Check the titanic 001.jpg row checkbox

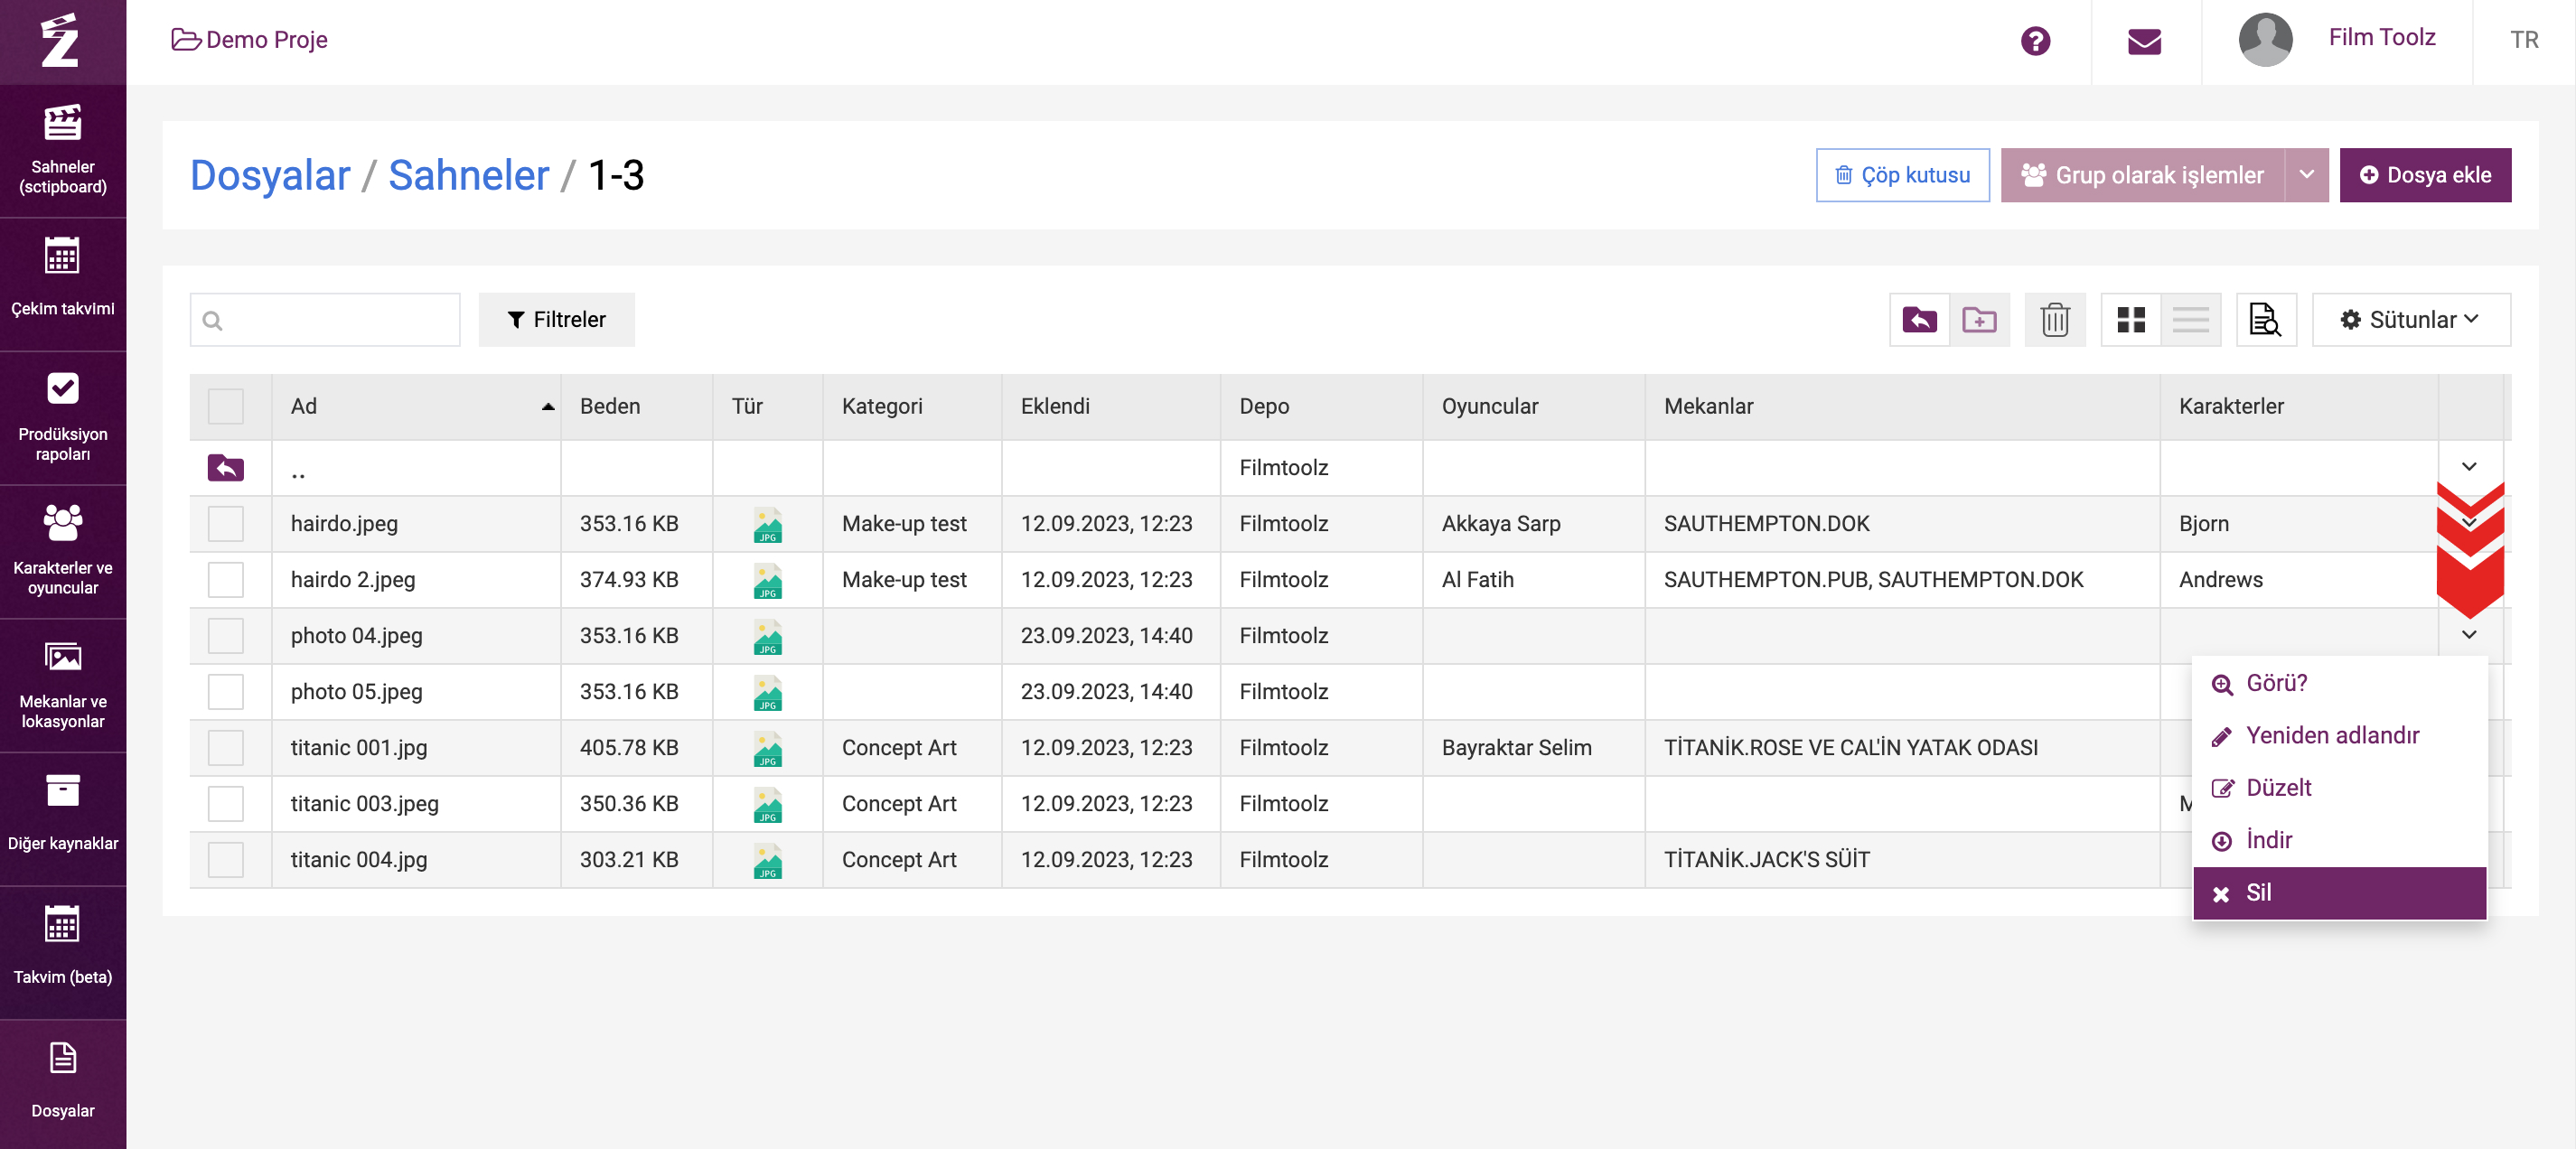click(x=226, y=747)
